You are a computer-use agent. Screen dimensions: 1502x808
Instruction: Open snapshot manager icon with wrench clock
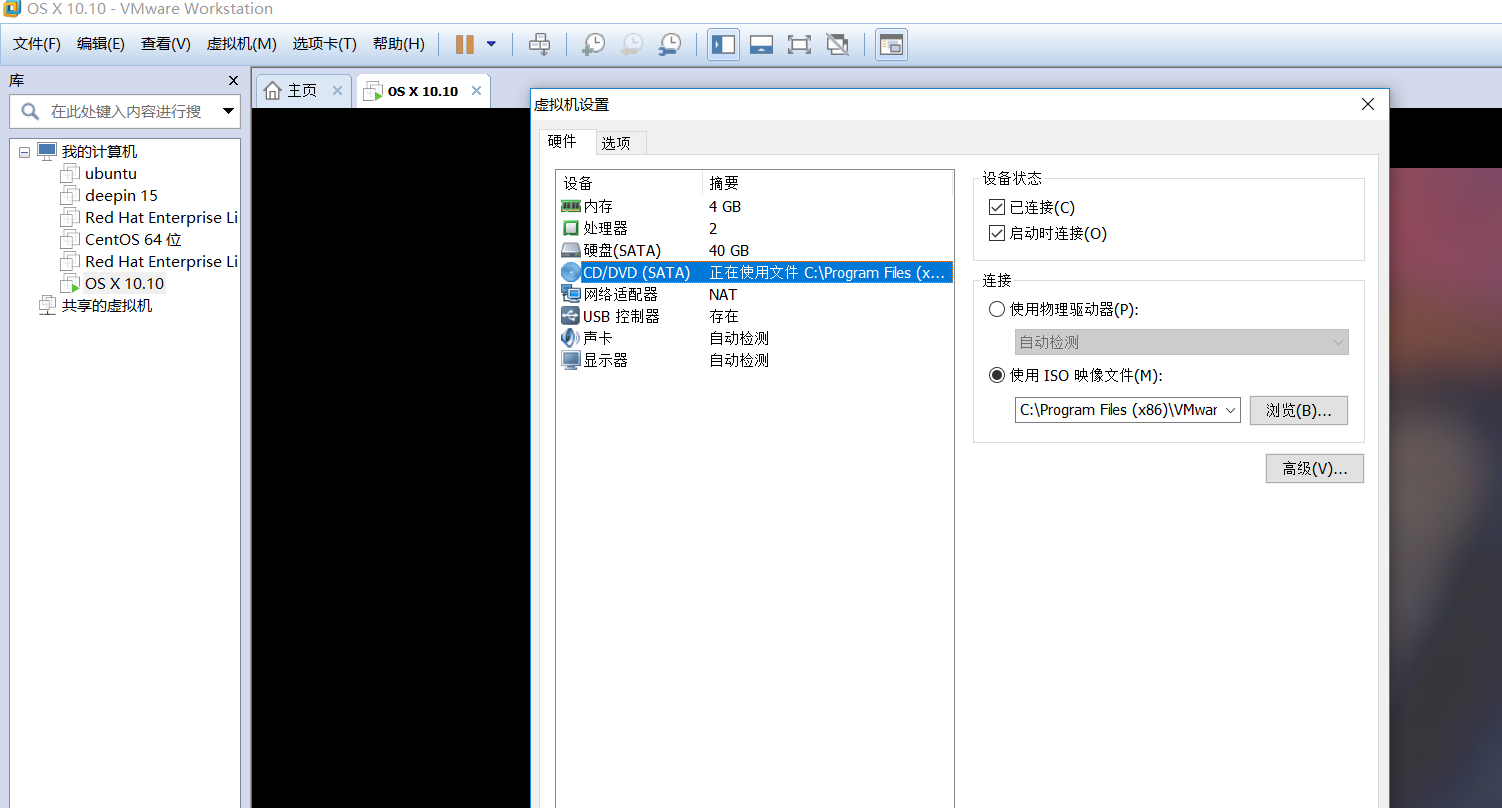click(x=669, y=44)
